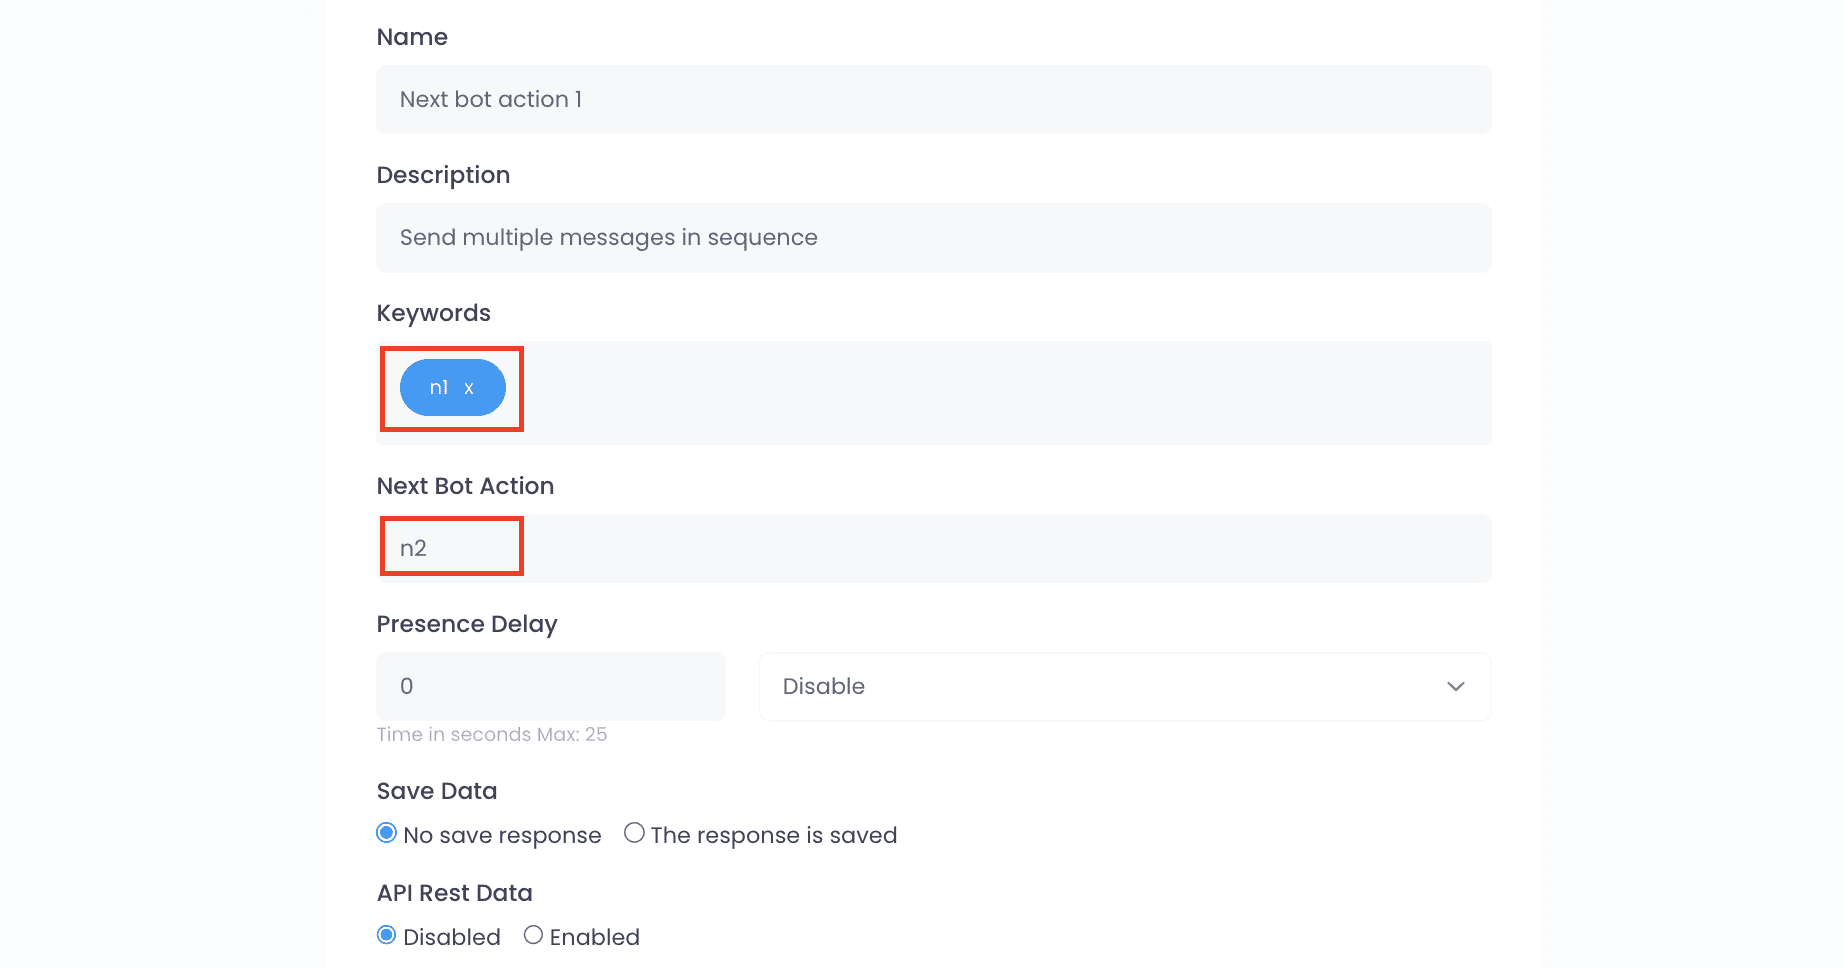The image size is (1844, 968).
Task: Select the 'No save response' radio button
Action: (386, 833)
